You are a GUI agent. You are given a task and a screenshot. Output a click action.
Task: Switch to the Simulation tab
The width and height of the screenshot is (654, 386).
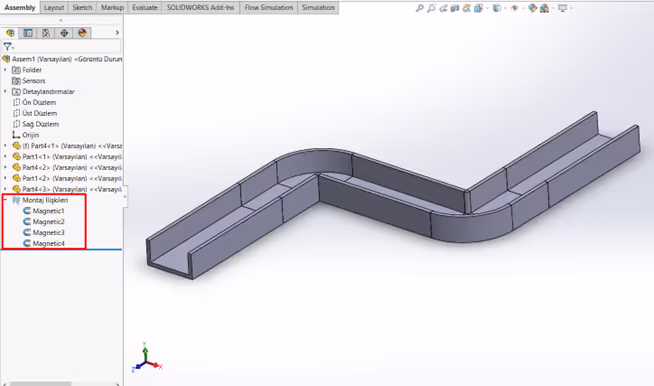[318, 8]
